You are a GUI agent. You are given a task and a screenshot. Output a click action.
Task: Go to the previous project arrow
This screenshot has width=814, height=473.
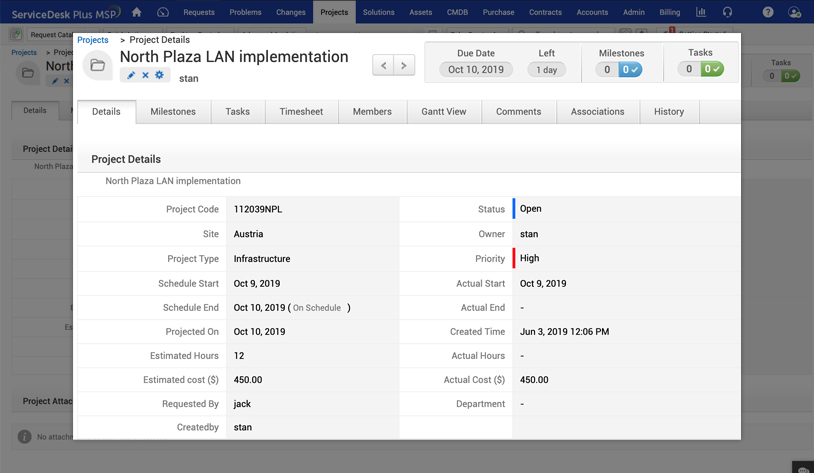point(383,65)
